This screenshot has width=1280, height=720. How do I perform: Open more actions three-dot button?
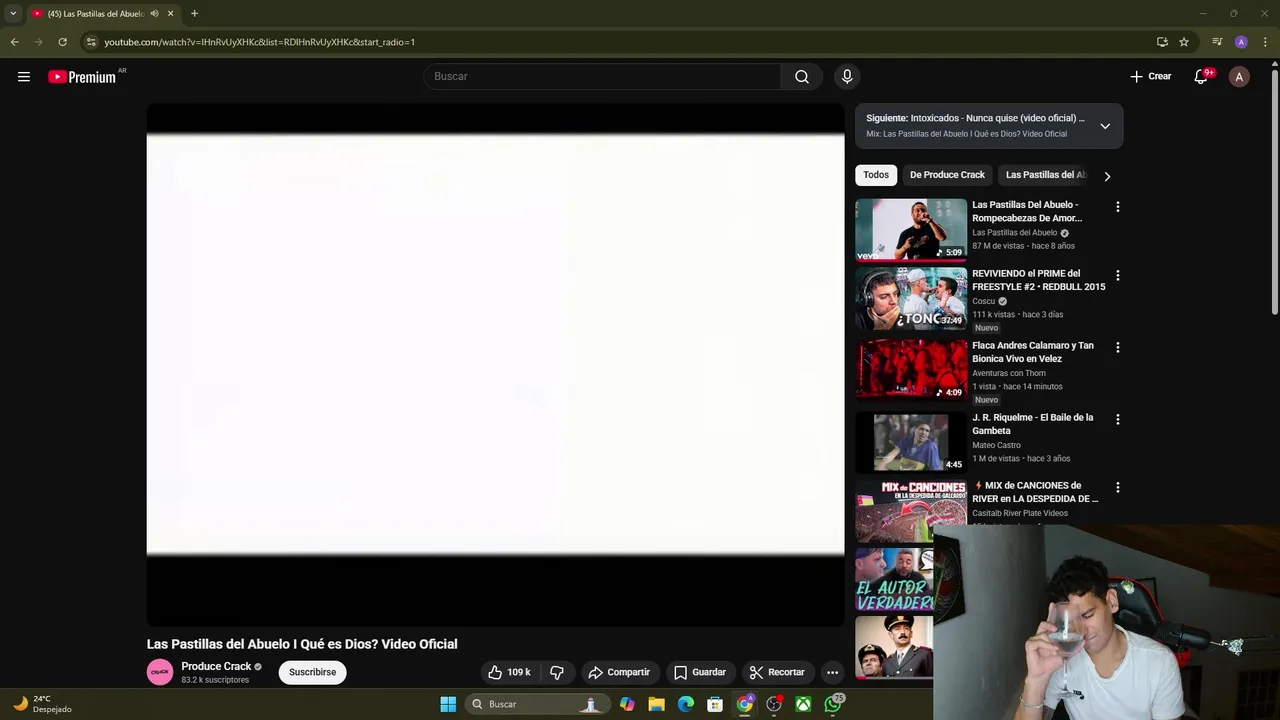(x=832, y=672)
